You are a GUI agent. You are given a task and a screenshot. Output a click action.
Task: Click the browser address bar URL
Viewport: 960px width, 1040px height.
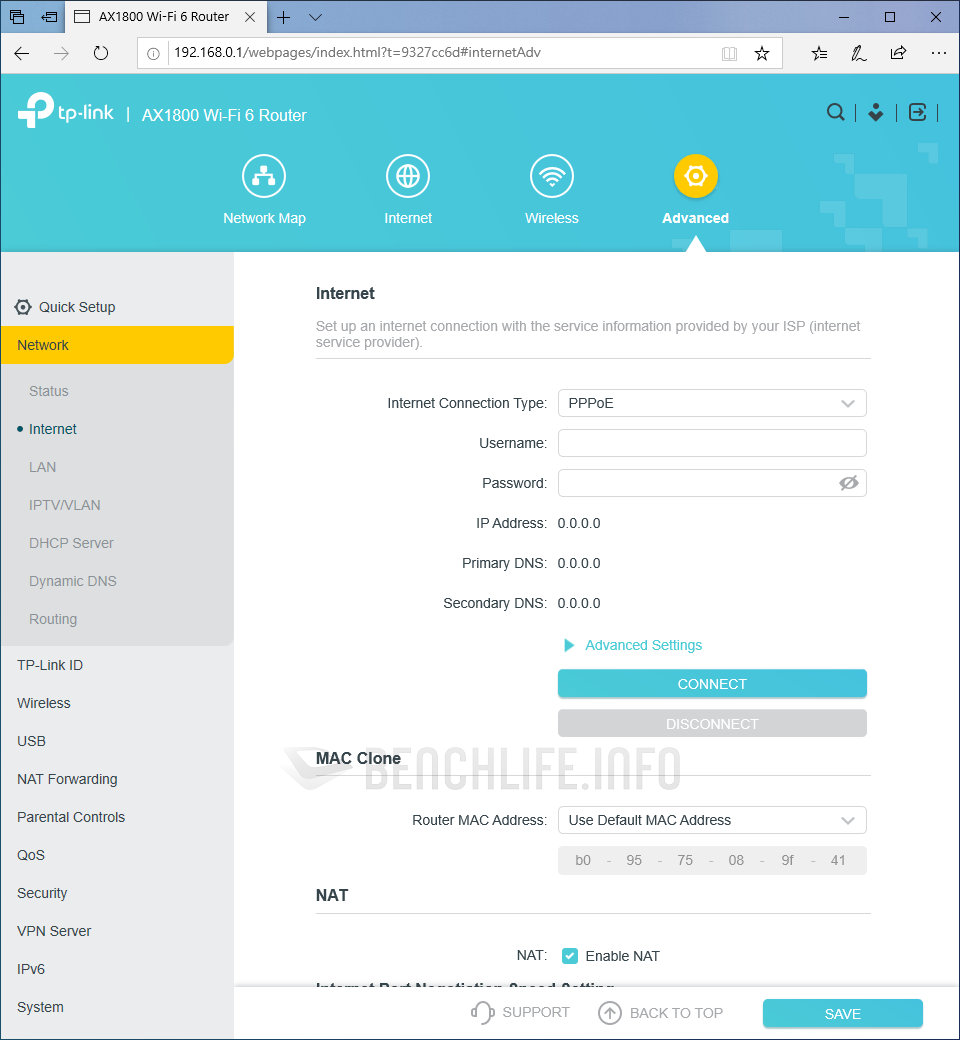click(x=357, y=53)
